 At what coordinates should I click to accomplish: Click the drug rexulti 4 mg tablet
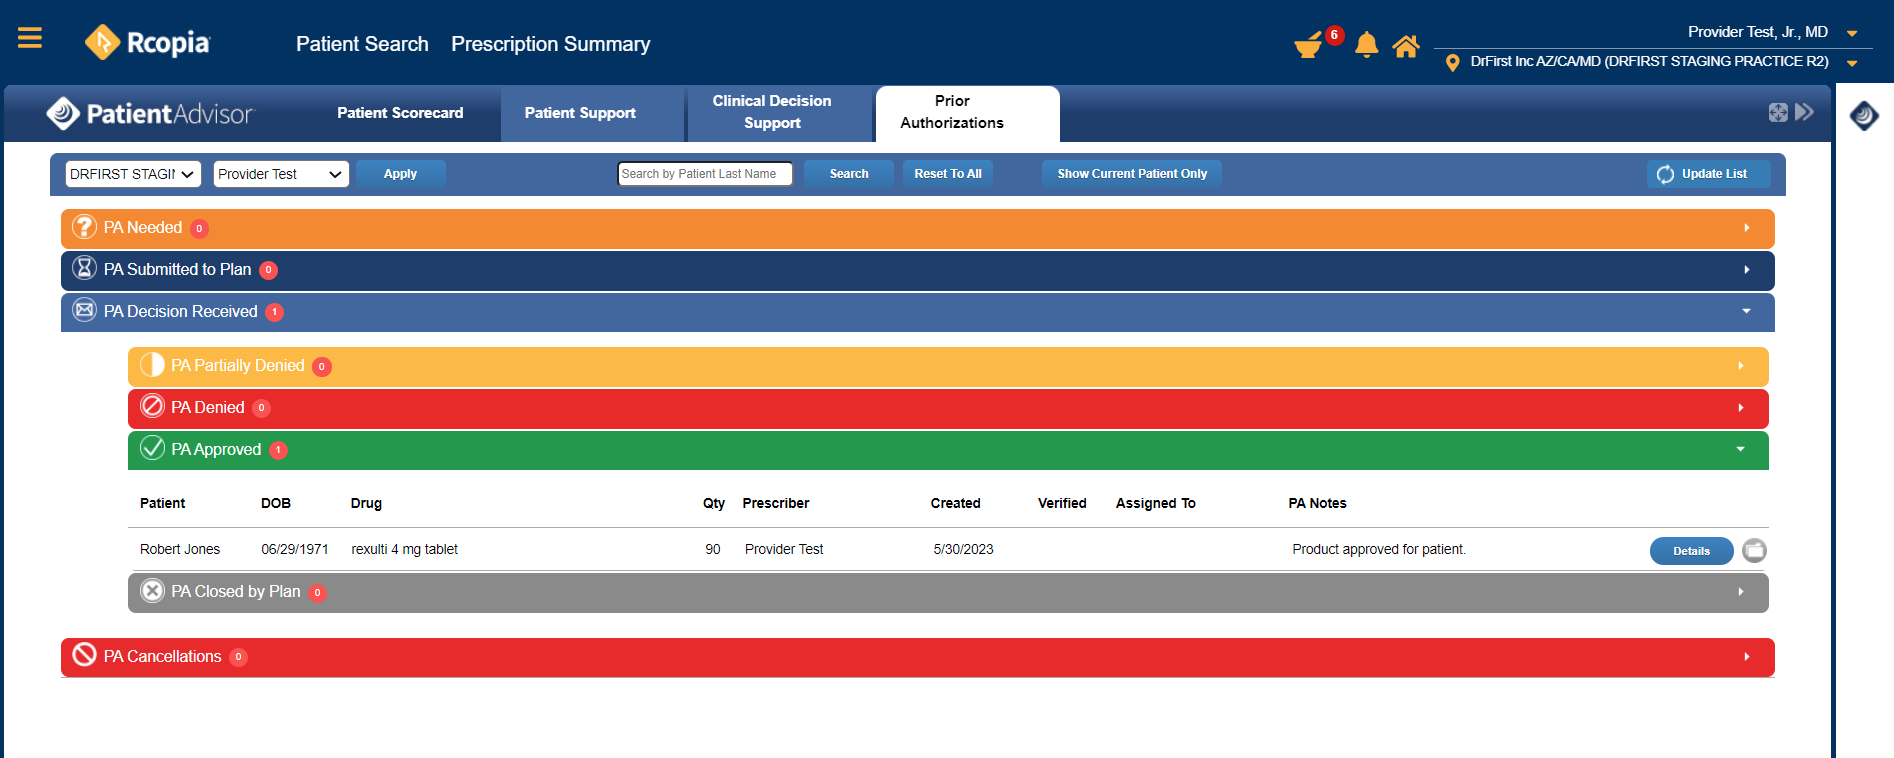pyautogui.click(x=405, y=549)
